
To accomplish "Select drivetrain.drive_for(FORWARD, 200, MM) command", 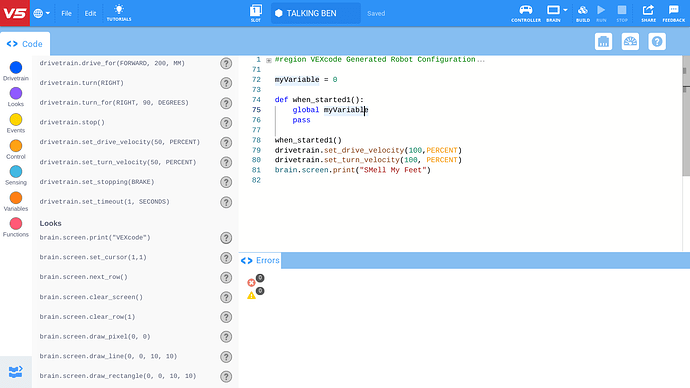I will [x=112, y=63].
